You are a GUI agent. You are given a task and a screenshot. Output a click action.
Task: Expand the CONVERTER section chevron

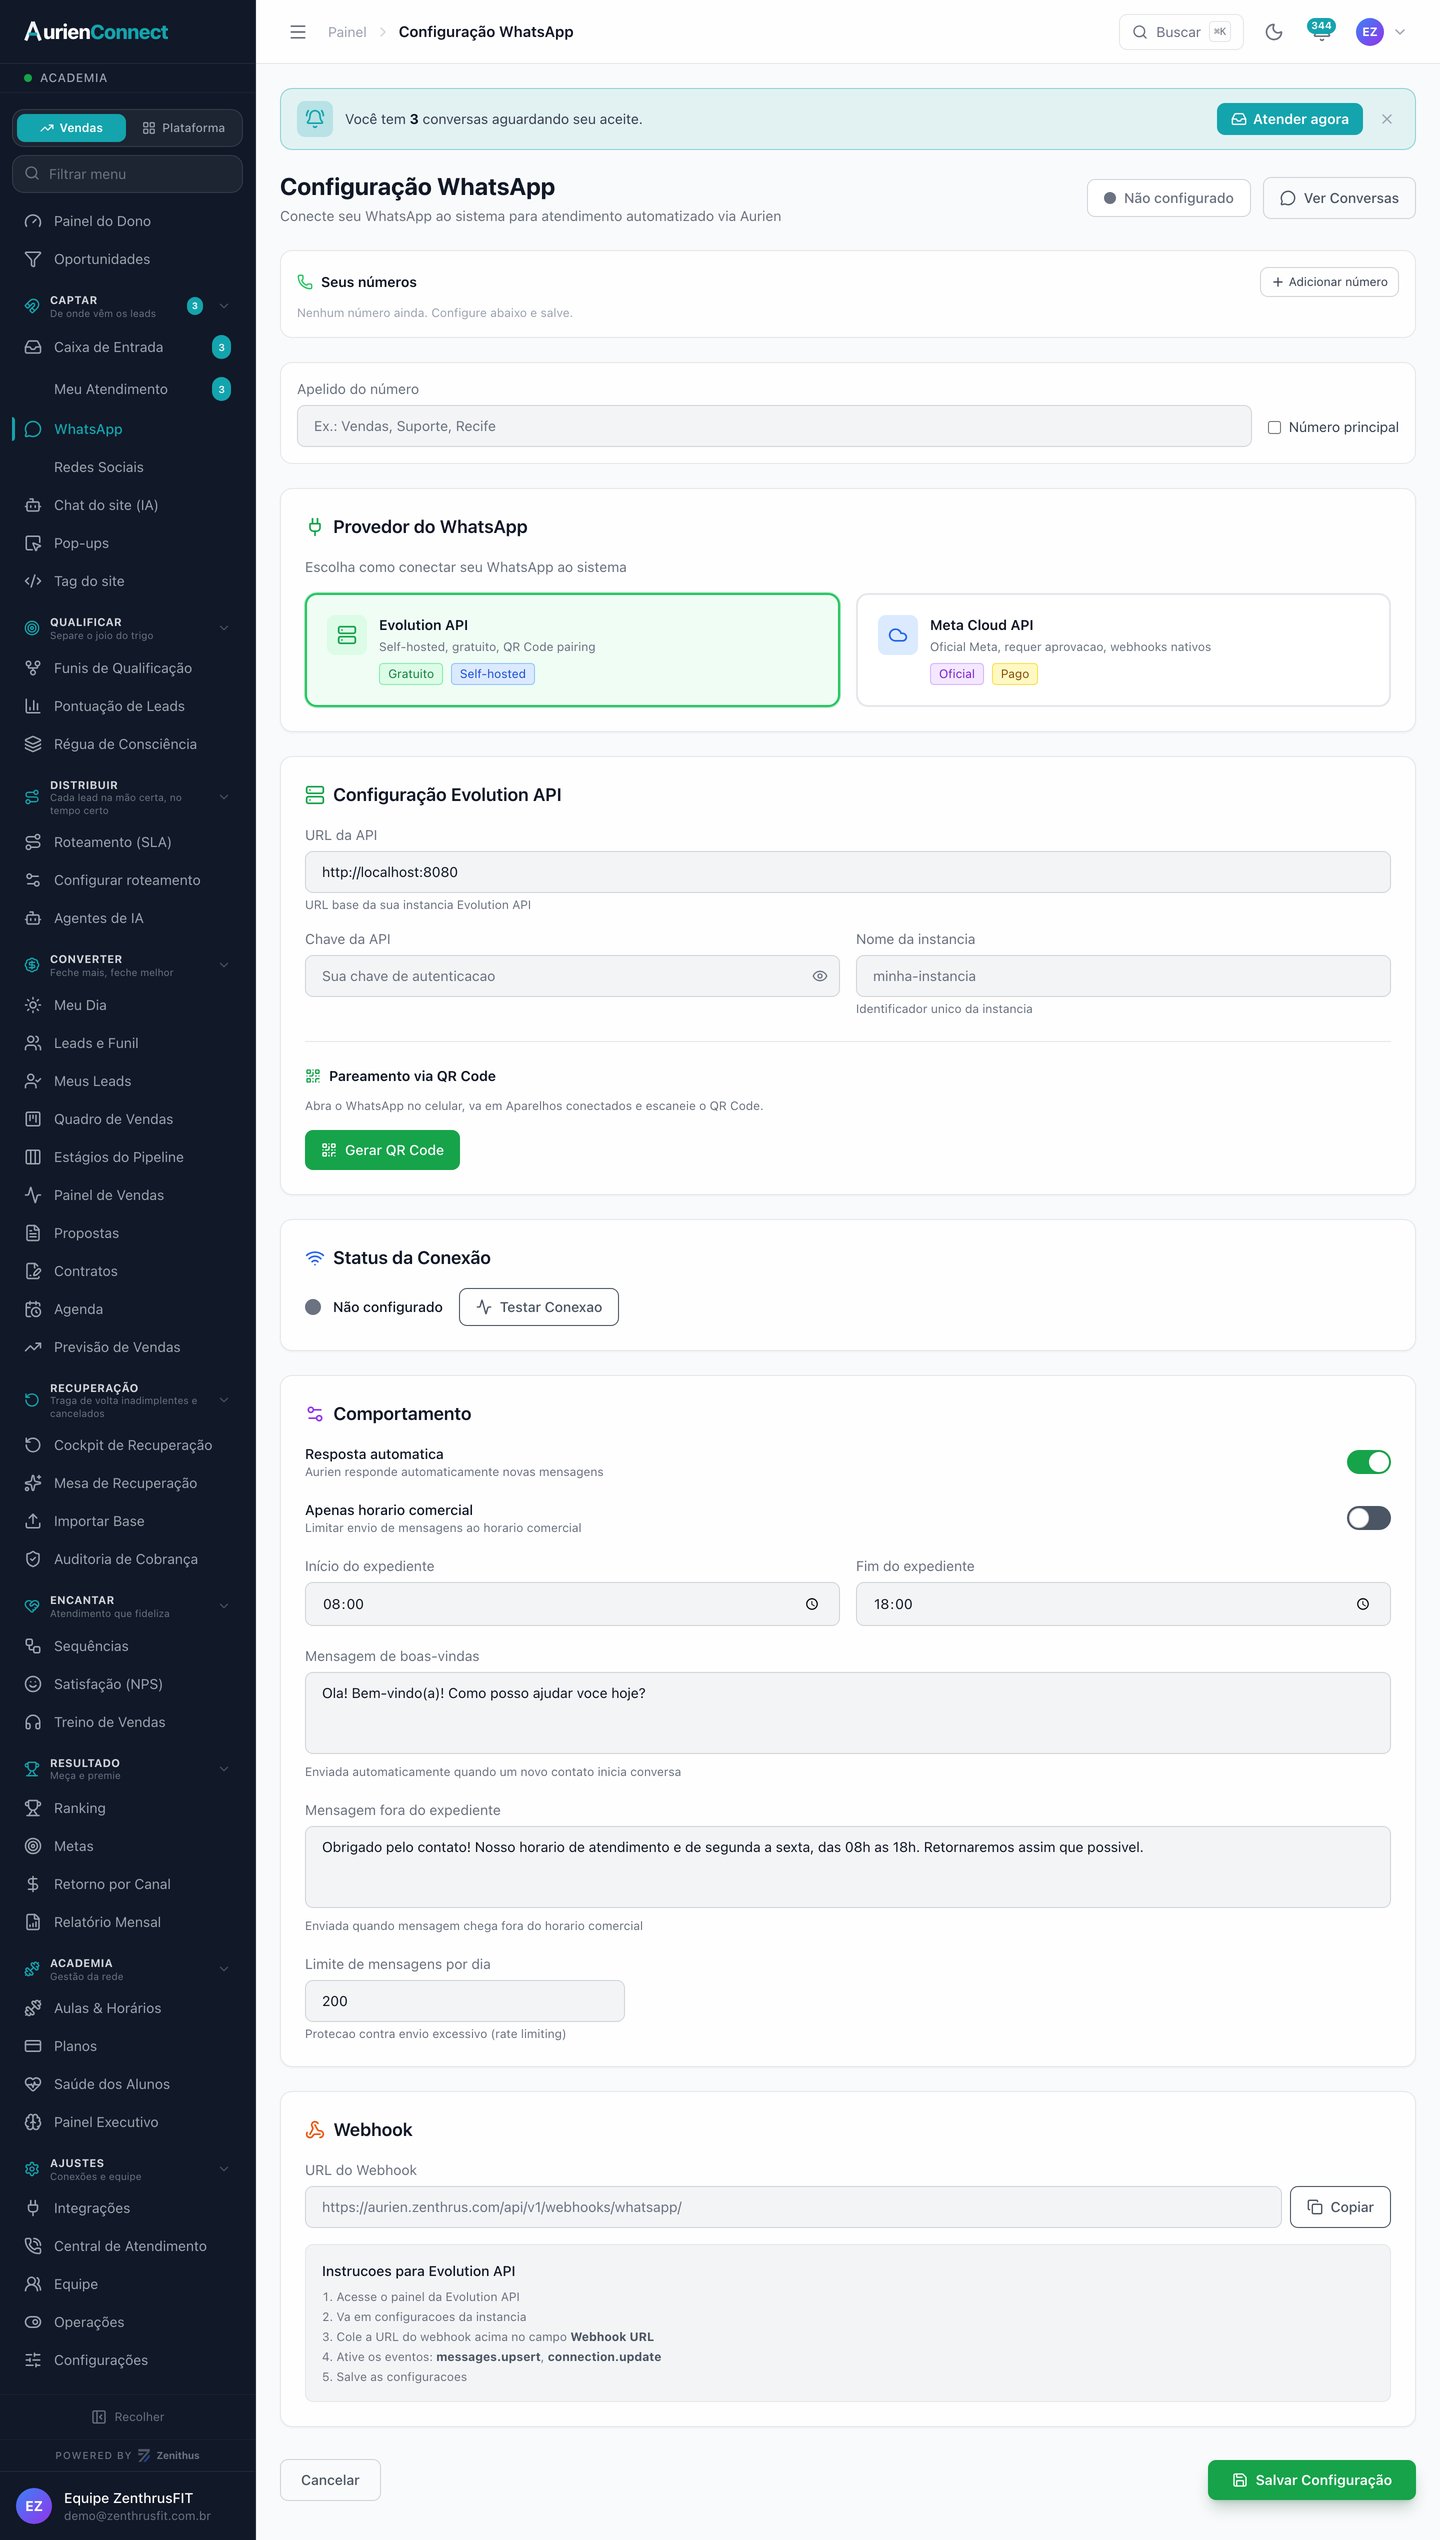point(224,965)
